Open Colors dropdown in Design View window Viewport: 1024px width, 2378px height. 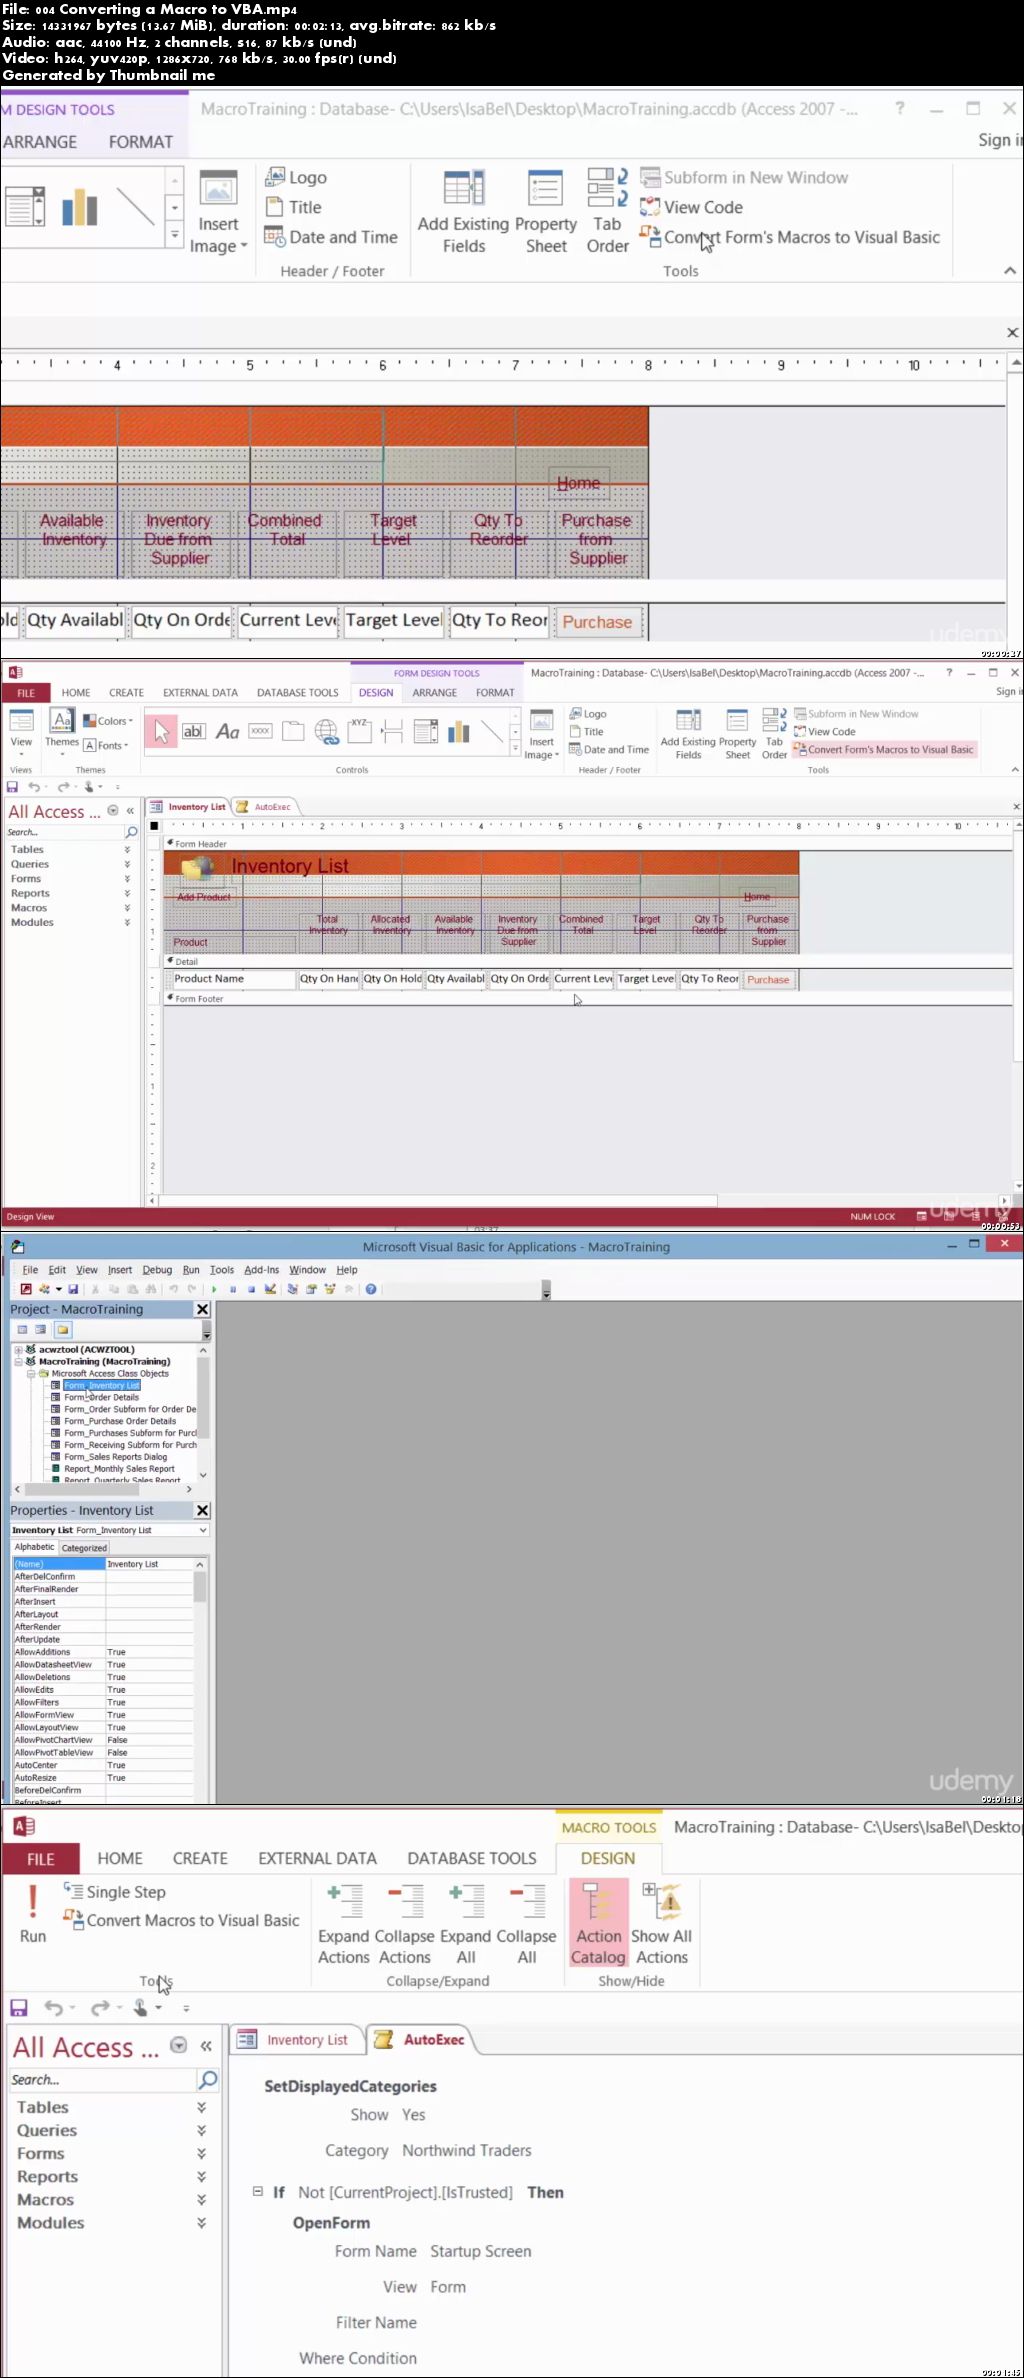point(108,721)
